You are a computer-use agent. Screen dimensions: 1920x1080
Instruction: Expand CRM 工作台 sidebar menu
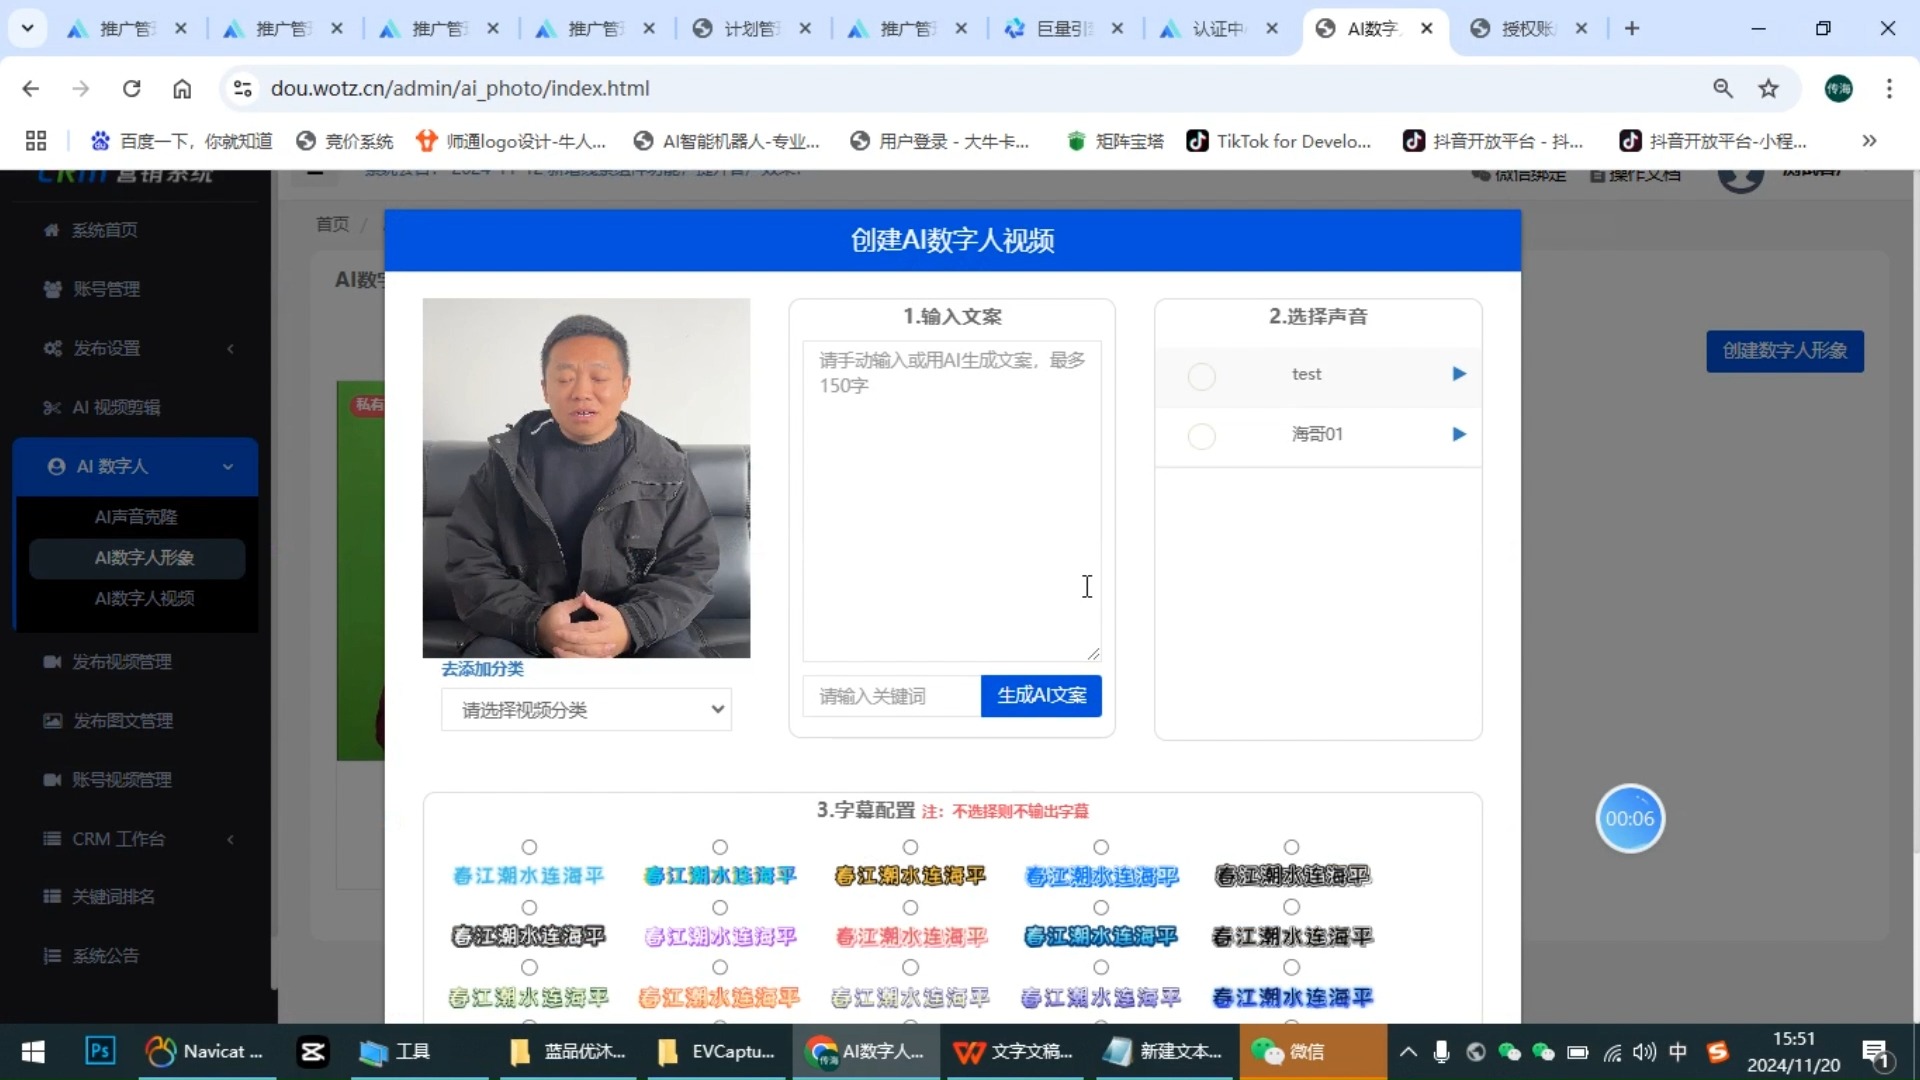pyautogui.click(x=138, y=839)
